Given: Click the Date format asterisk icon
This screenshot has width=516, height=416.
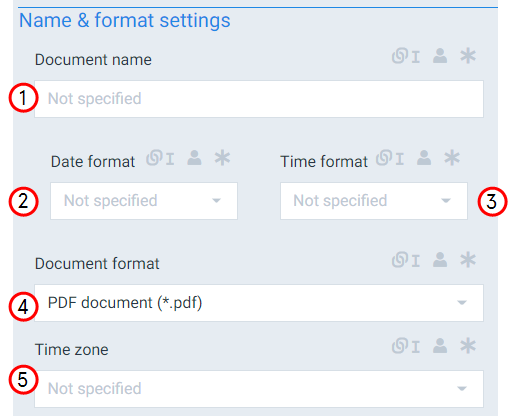Looking at the screenshot, I should (x=222, y=158).
